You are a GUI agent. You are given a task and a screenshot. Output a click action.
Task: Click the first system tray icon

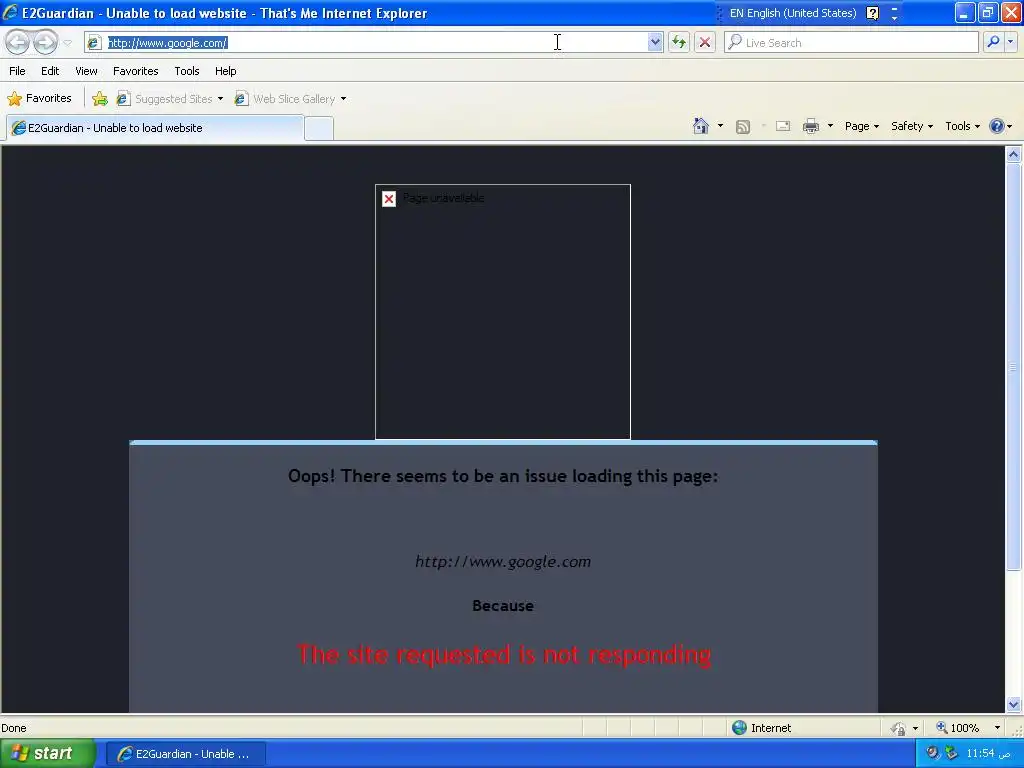point(933,753)
